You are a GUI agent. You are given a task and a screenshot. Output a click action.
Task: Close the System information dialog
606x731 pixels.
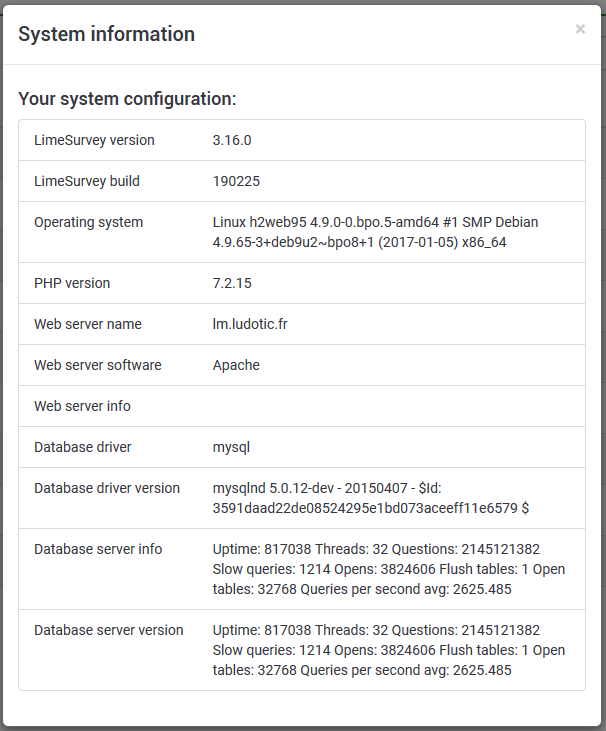[x=580, y=30]
